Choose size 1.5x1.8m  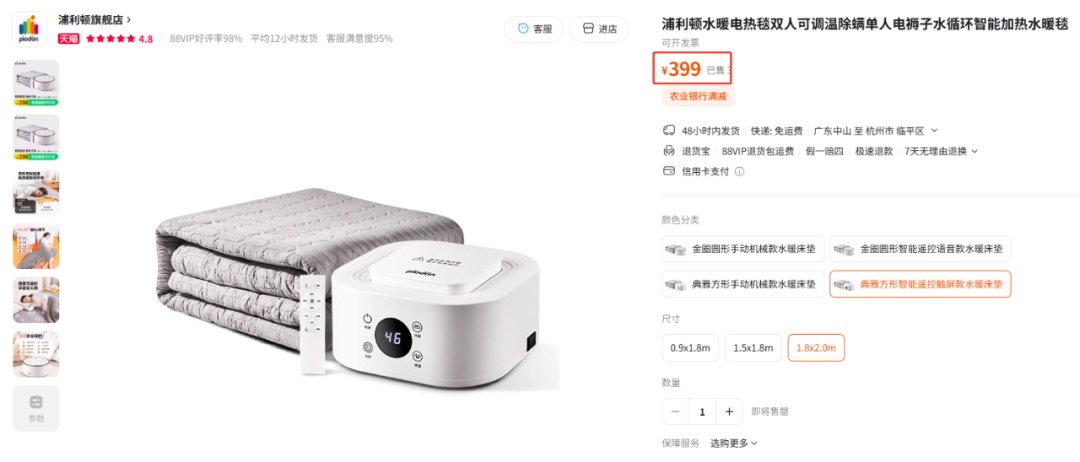click(753, 348)
